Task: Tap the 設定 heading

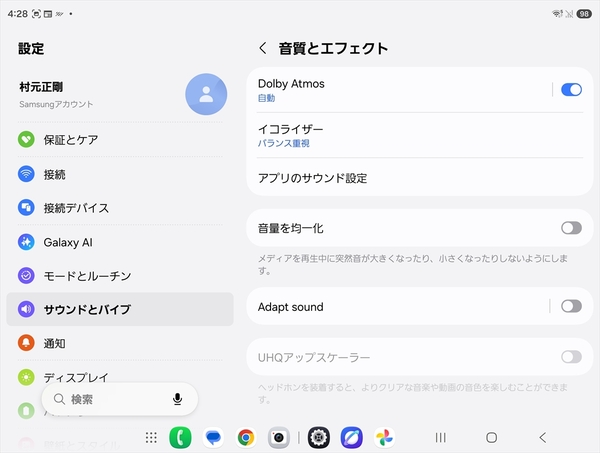Action: tap(31, 49)
